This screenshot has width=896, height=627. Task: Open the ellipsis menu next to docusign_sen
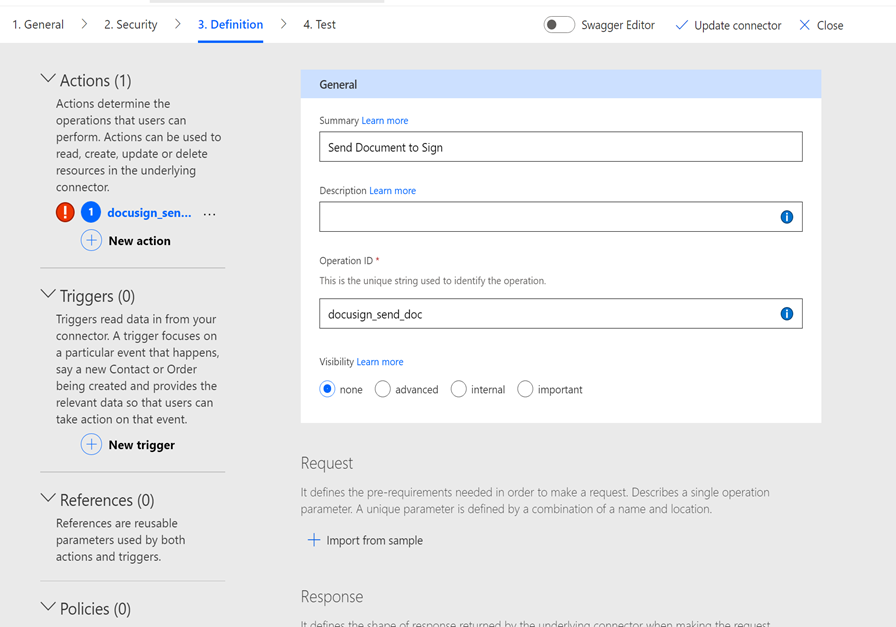click(208, 212)
